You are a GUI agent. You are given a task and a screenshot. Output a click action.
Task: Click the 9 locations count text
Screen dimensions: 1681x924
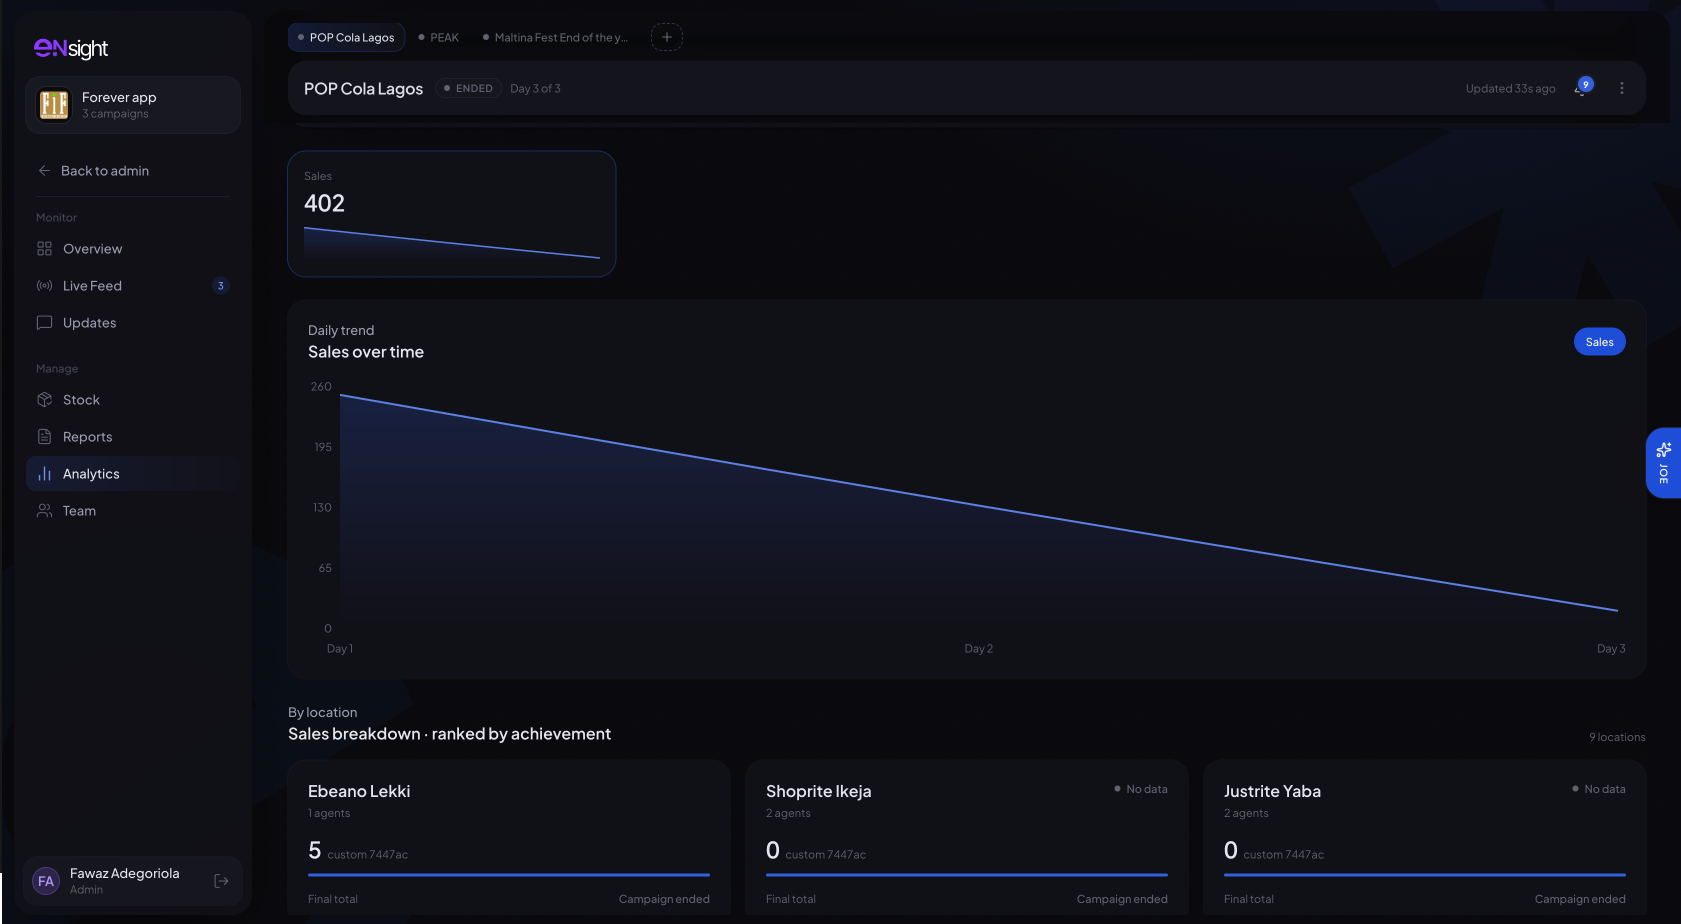1617,737
